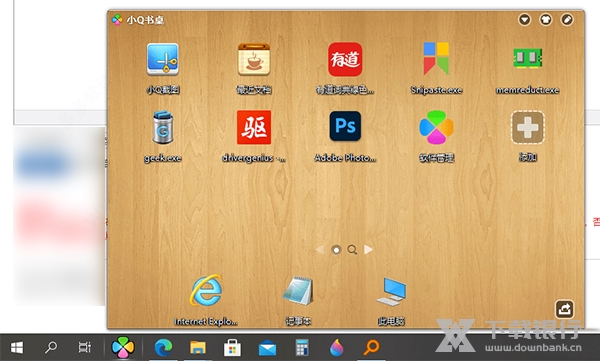Launch Snipaste.exe icon
The image size is (600, 361).
(x=436, y=59)
